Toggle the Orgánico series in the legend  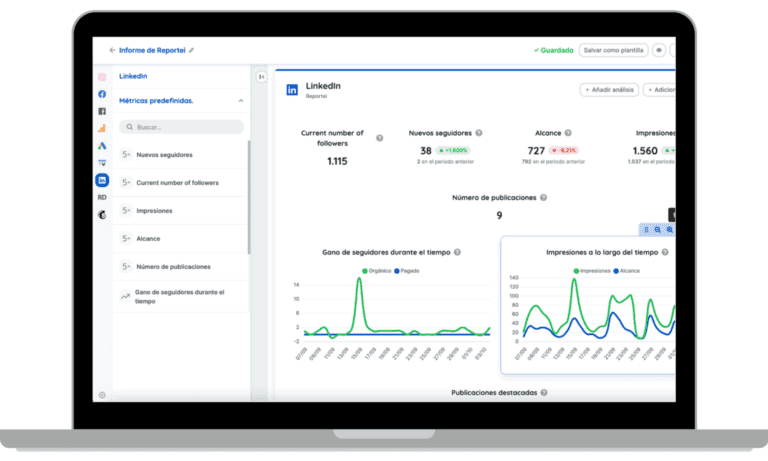tap(375, 271)
